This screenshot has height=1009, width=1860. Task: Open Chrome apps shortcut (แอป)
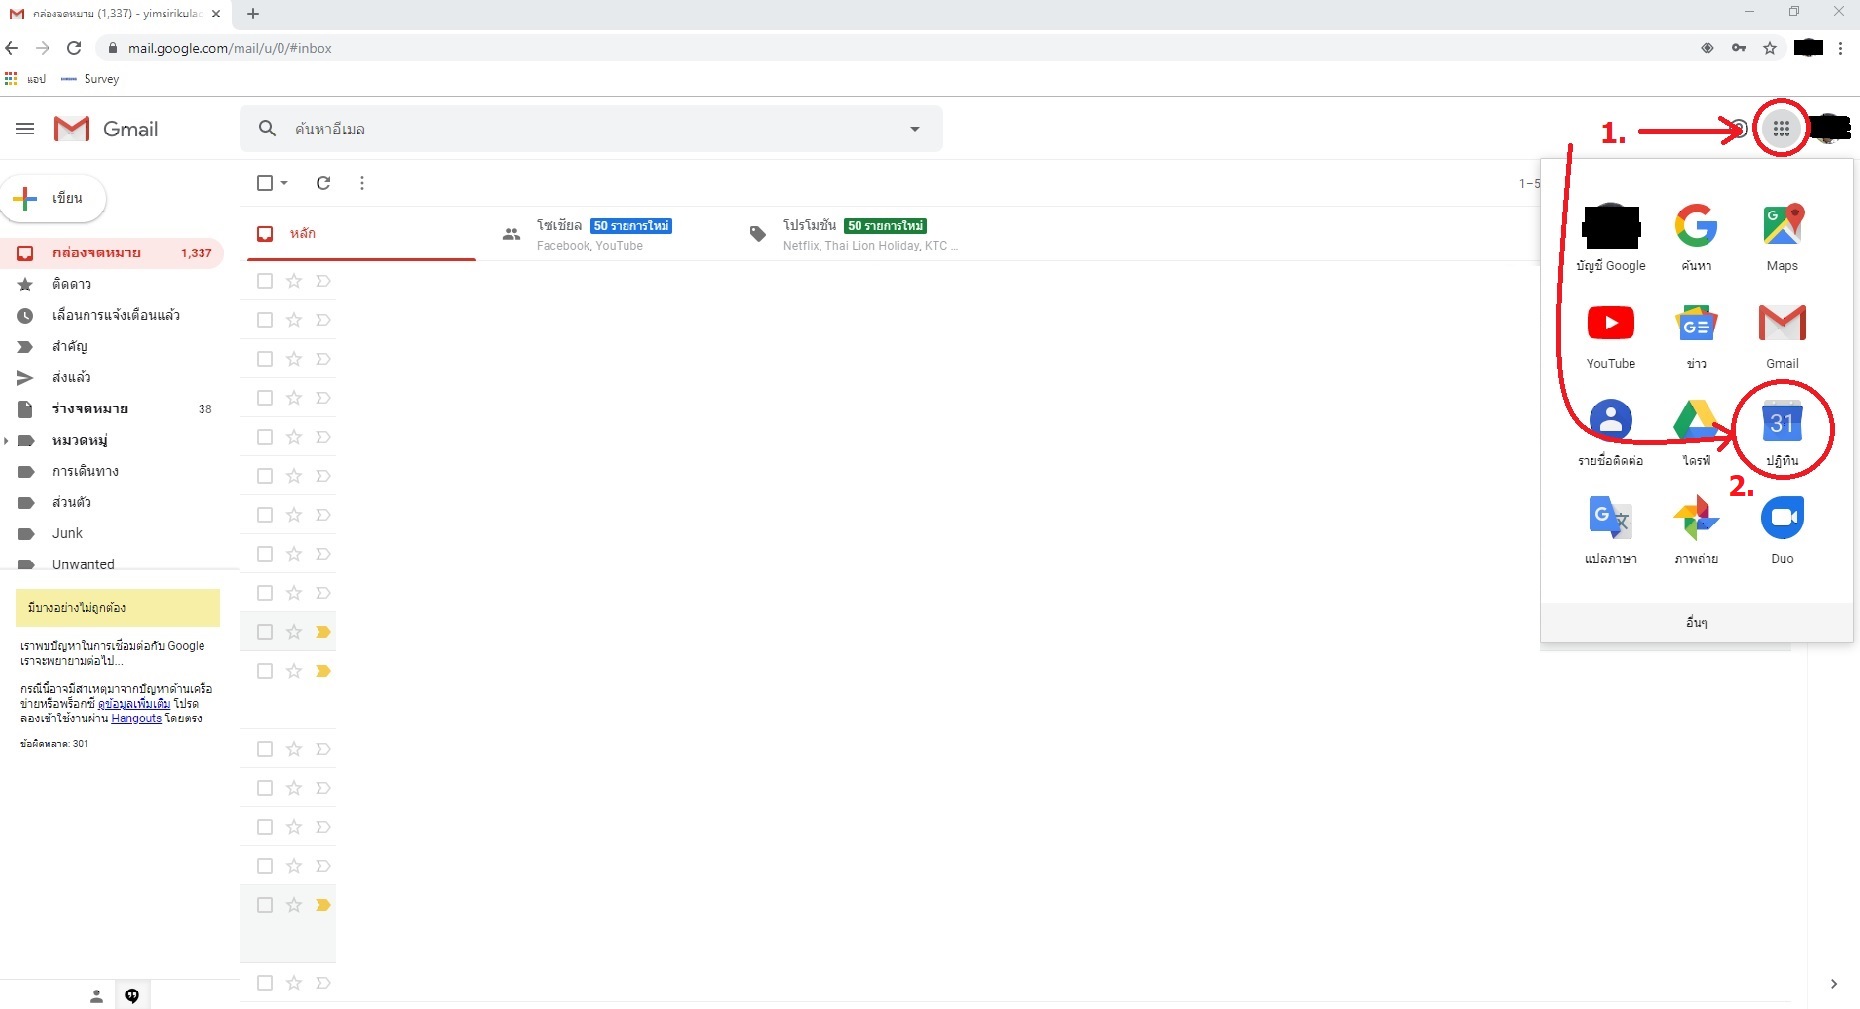25,79
